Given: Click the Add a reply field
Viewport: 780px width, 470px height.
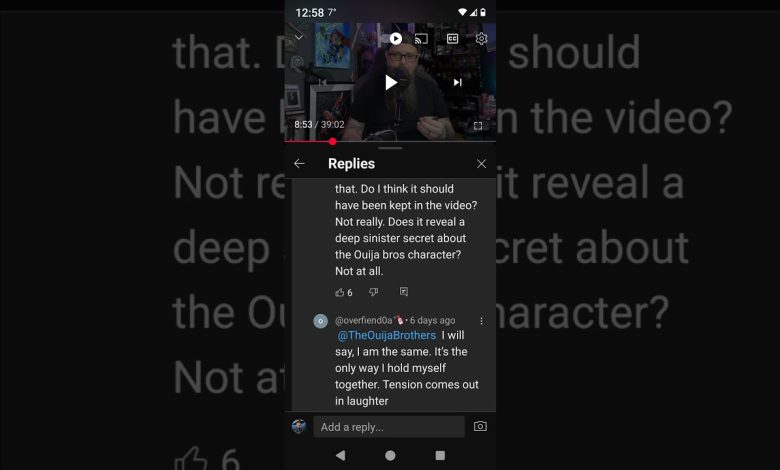Looking at the screenshot, I should click(389, 427).
